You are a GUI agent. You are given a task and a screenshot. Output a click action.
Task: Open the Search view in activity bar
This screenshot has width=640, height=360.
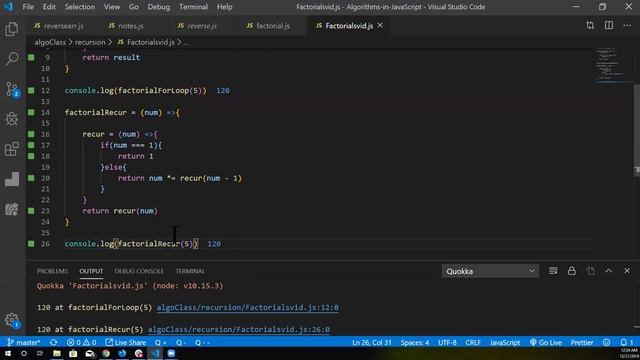click(12, 59)
